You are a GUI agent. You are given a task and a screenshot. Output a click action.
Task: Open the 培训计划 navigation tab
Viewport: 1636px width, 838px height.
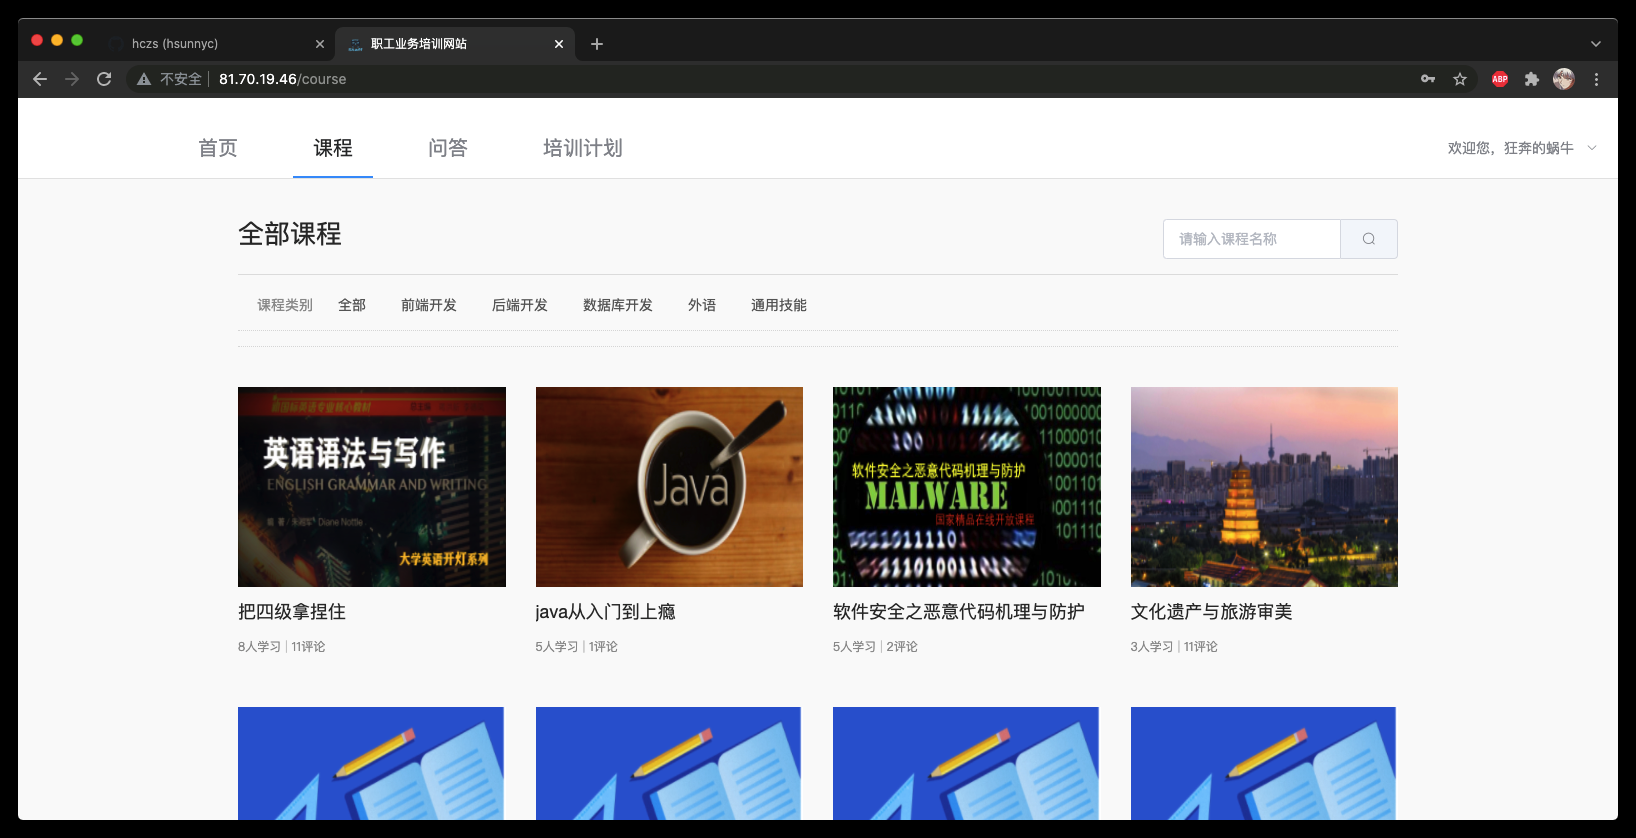click(x=583, y=148)
